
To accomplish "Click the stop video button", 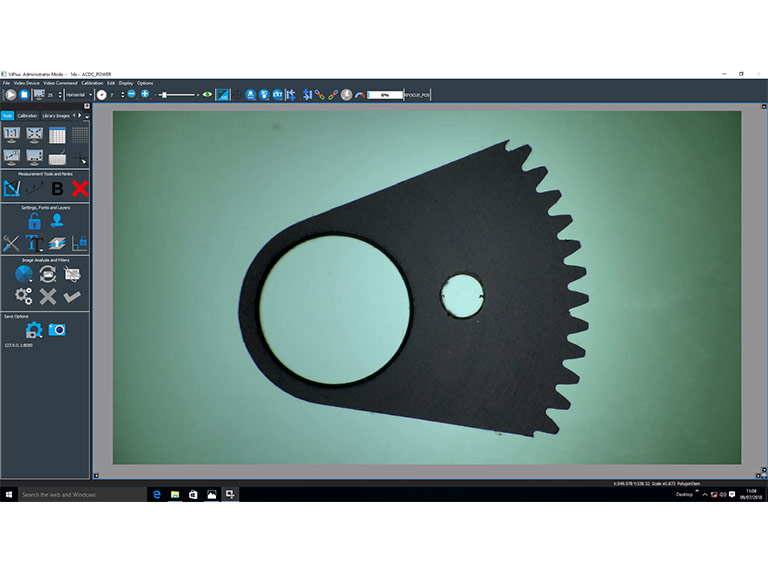I will coord(24,94).
